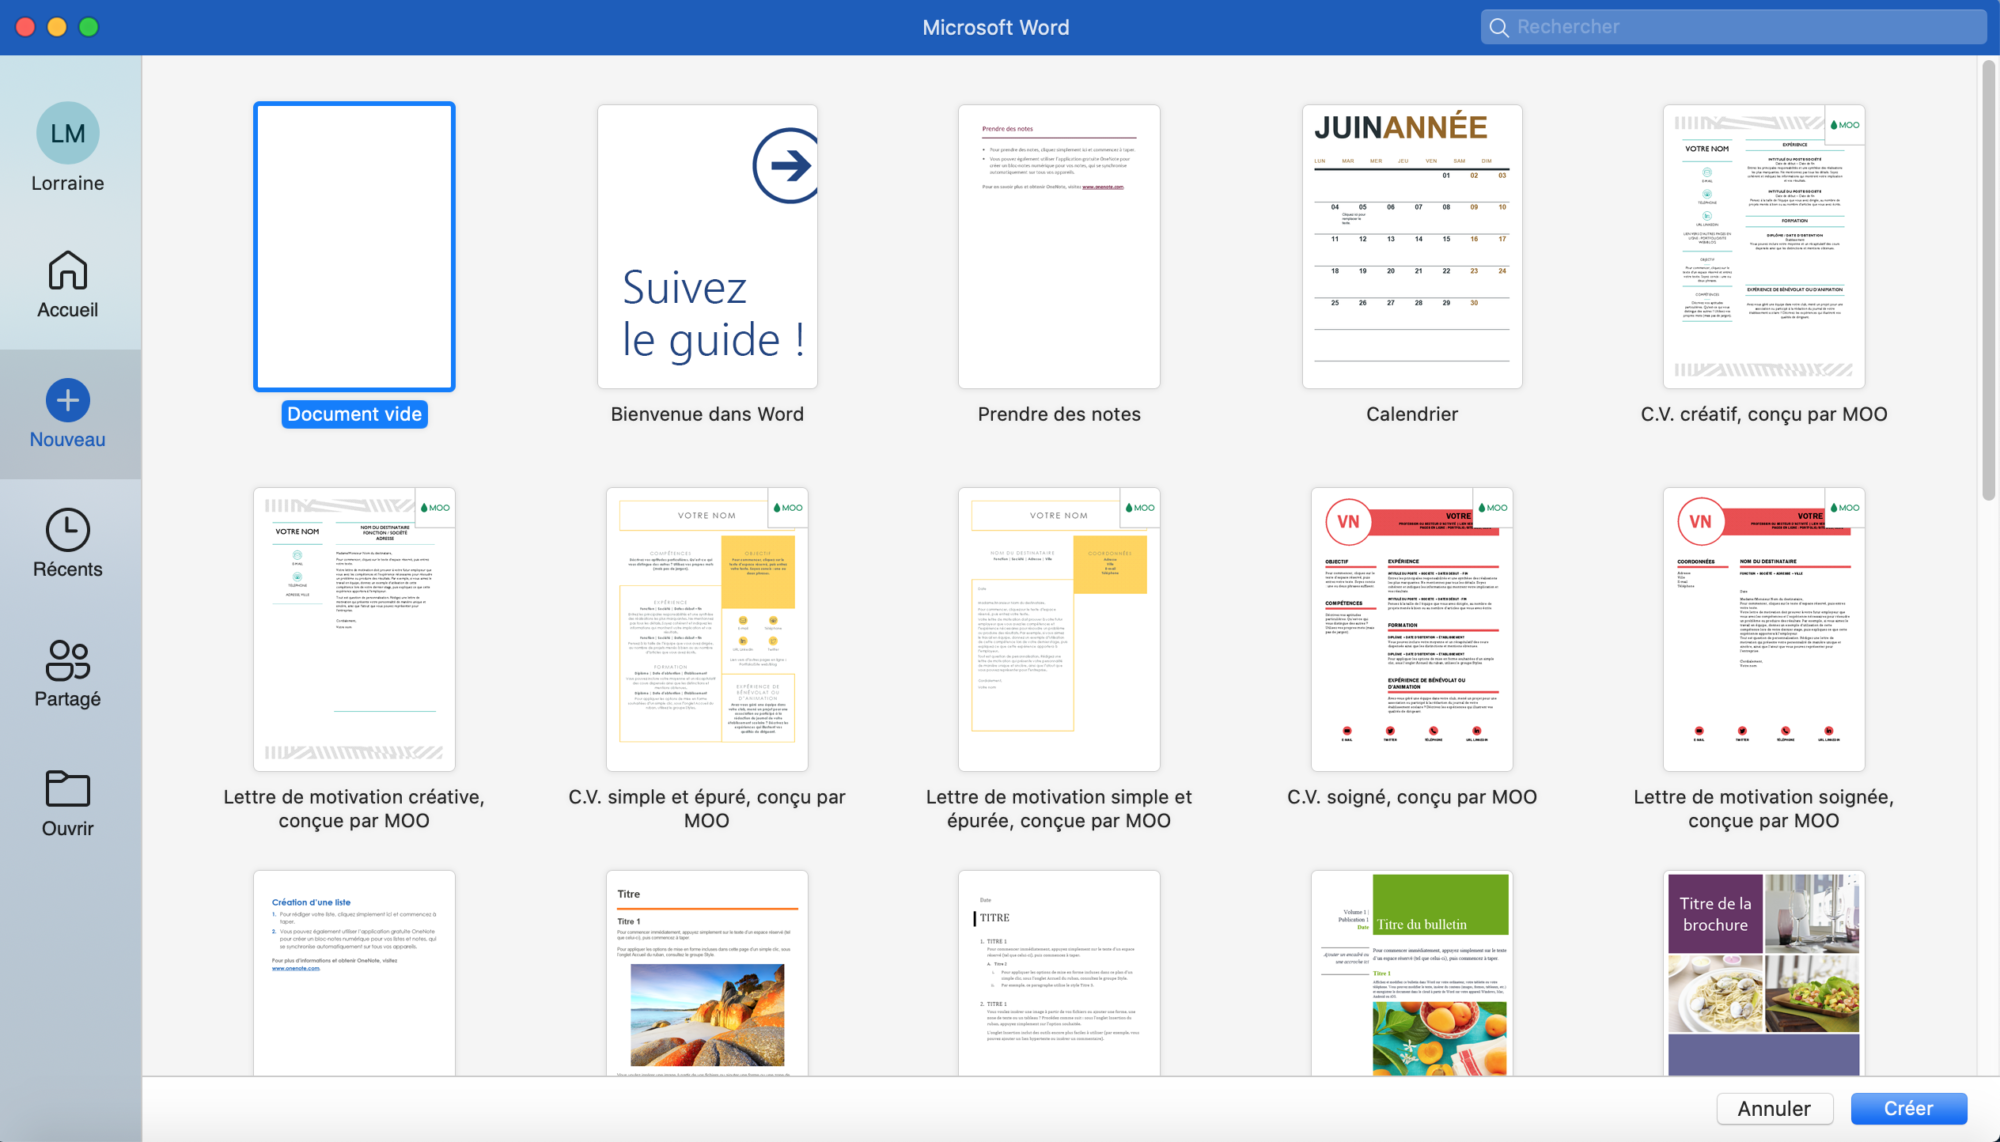Click the Ouvrir folder icon
The image size is (2000, 1142).
pyautogui.click(x=68, y=789)
